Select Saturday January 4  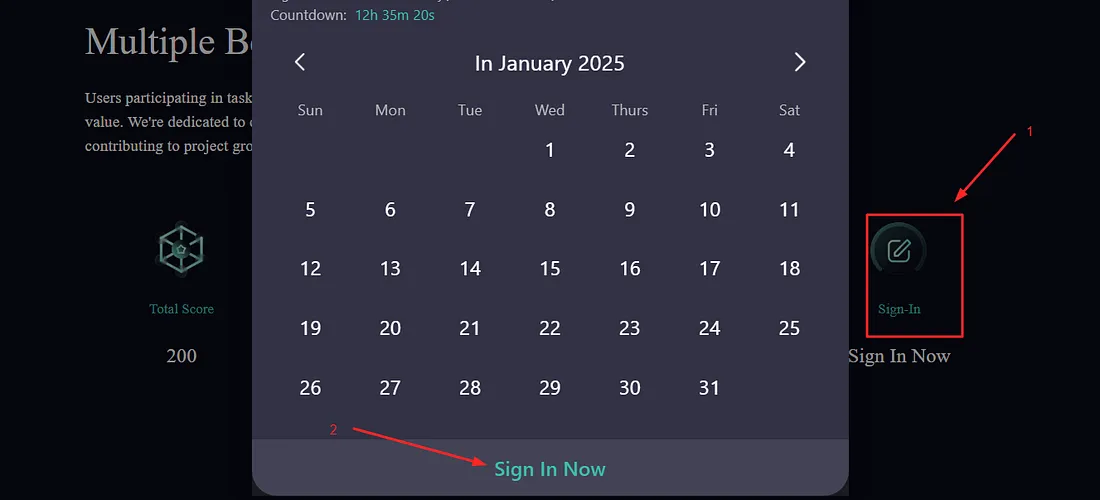point(789,150)
